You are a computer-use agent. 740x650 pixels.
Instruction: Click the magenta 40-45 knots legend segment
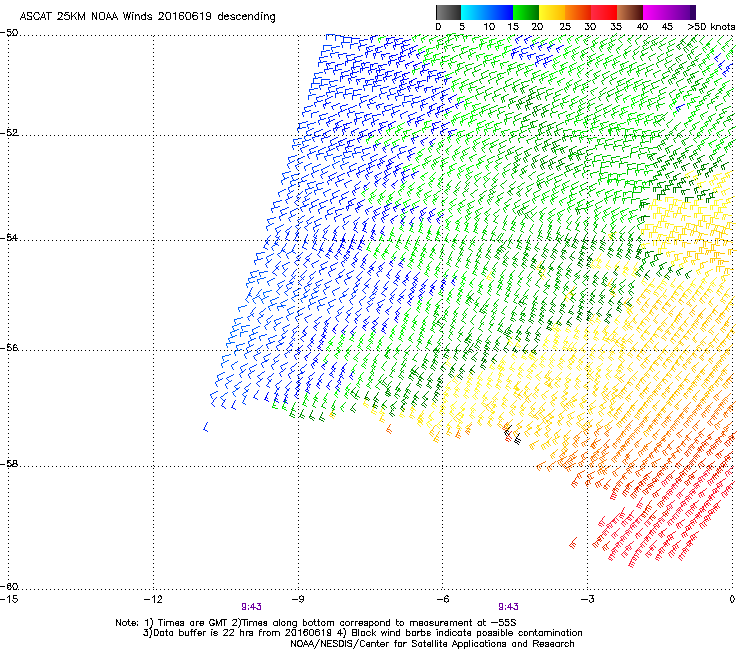coord(656,12)
